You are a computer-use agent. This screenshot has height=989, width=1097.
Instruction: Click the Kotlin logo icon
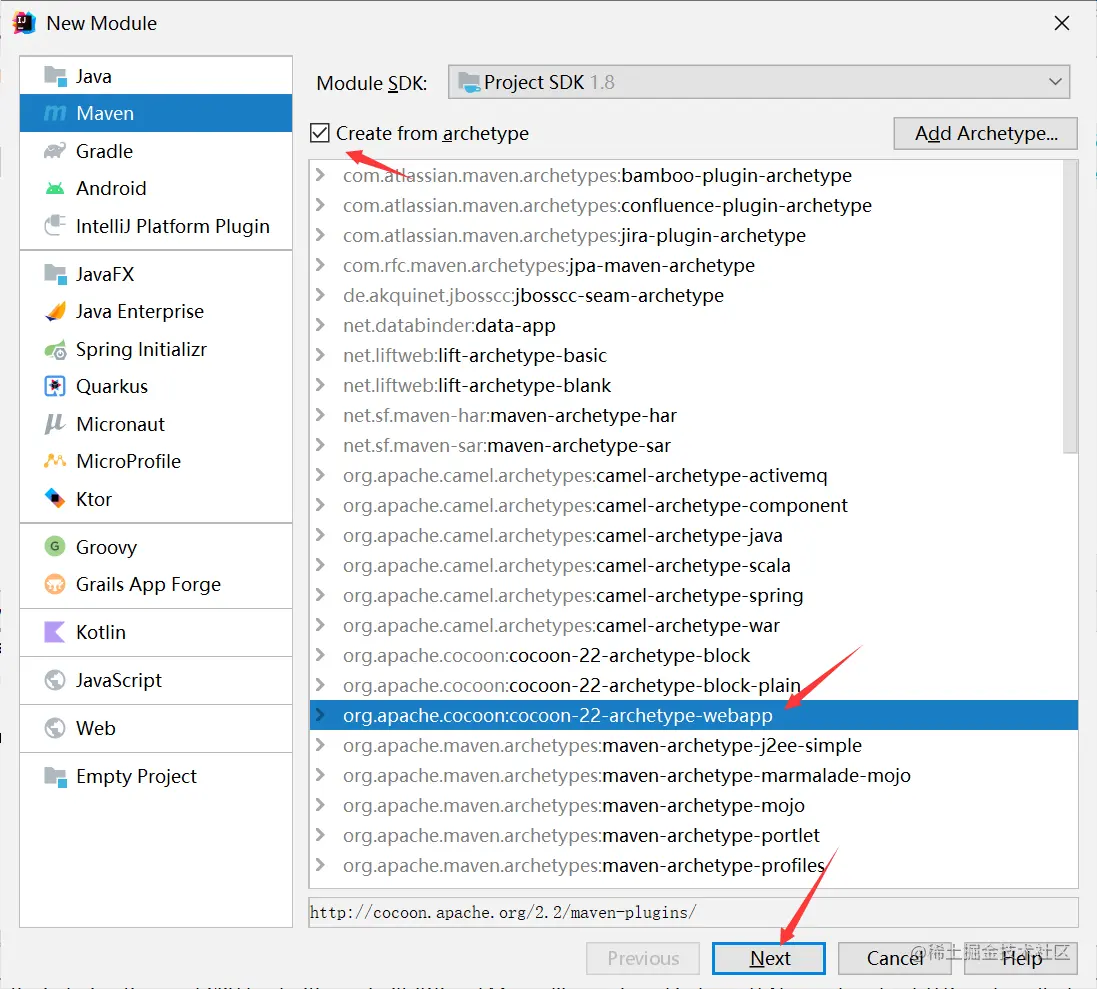55,632
